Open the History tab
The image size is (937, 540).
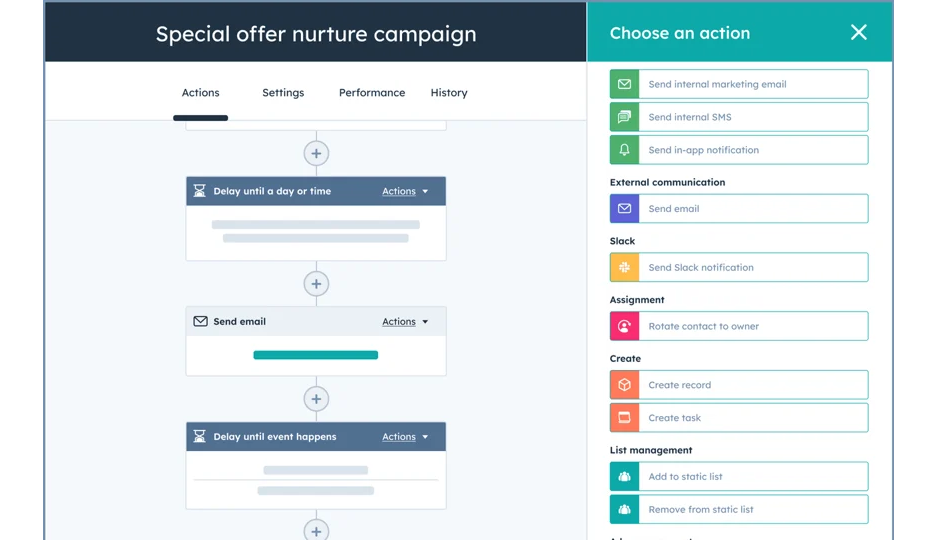tap(449, 93)
